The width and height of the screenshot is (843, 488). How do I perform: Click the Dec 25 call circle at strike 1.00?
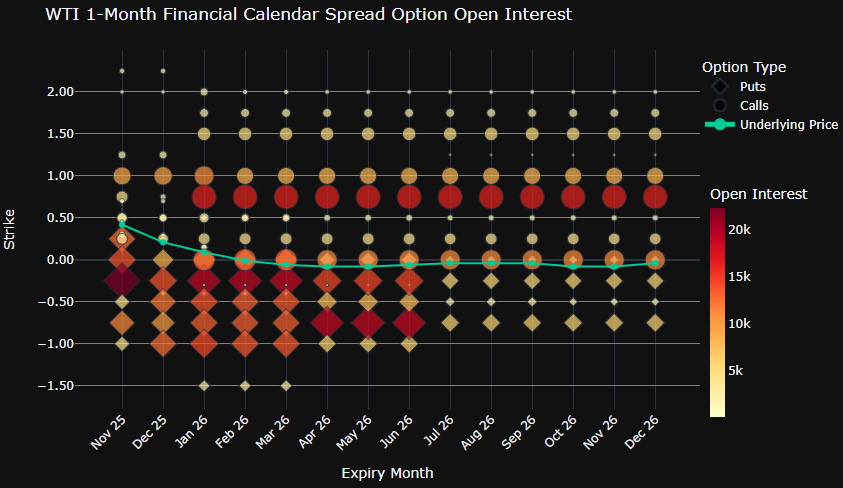pos(163,176)
